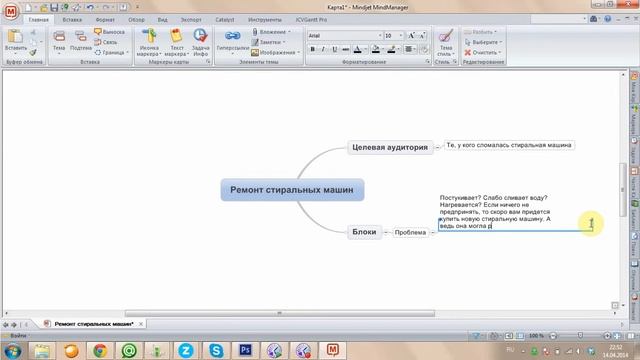Click the Undo icon in quick access toolbar
This screenshot has height=360, width=640.
coord(90,7)
